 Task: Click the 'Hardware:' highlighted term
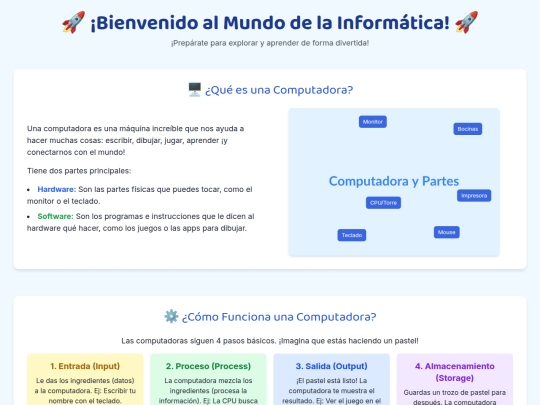click(56, 189)
